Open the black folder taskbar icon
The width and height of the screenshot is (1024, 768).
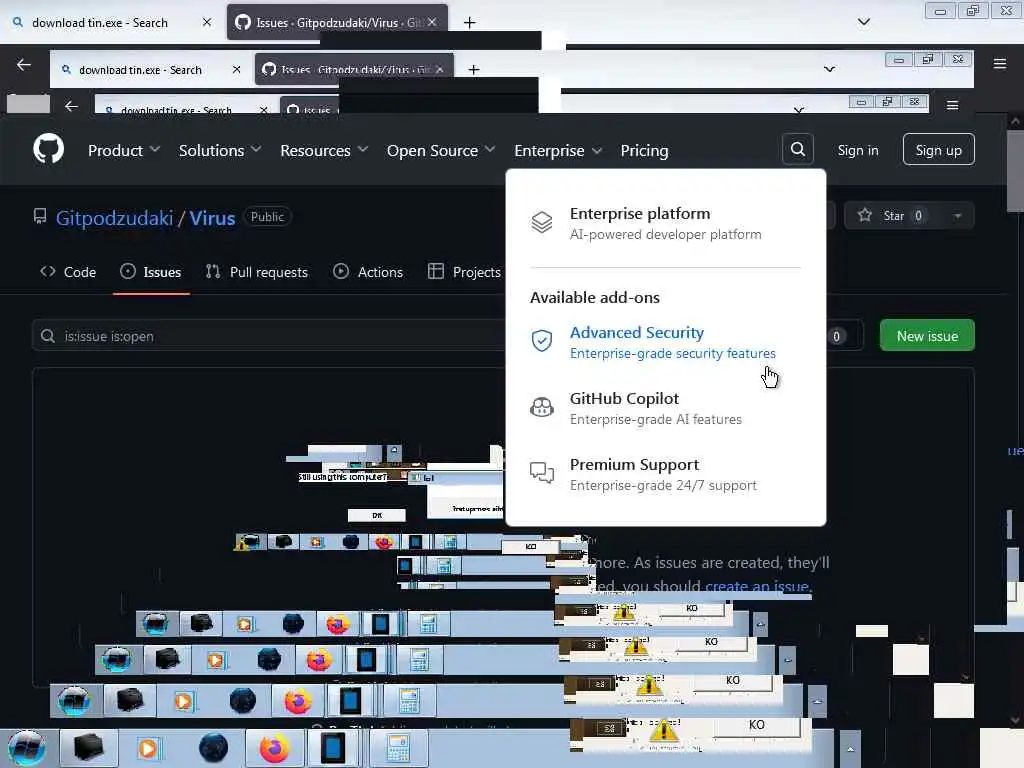point(89,748)
